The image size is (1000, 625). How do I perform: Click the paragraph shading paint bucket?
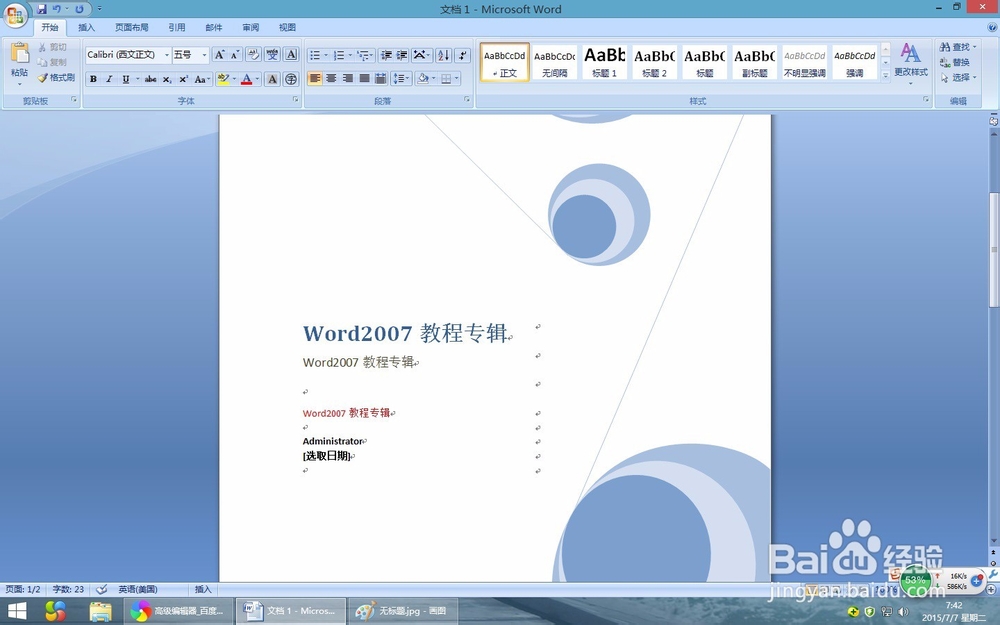click(422, 78)
